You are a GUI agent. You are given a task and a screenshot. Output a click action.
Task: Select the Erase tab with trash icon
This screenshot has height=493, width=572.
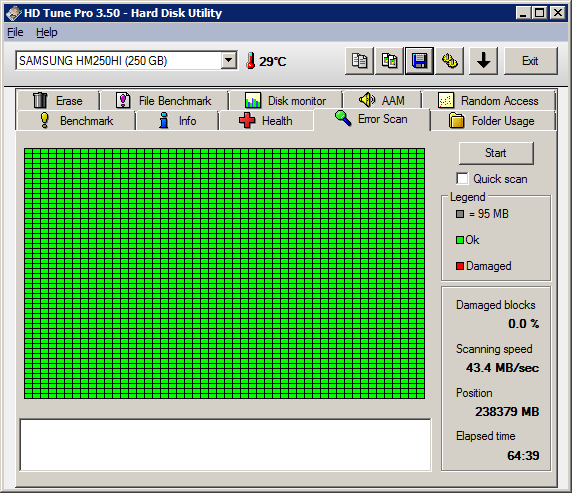pyautogui.click(x=58, y=100)
